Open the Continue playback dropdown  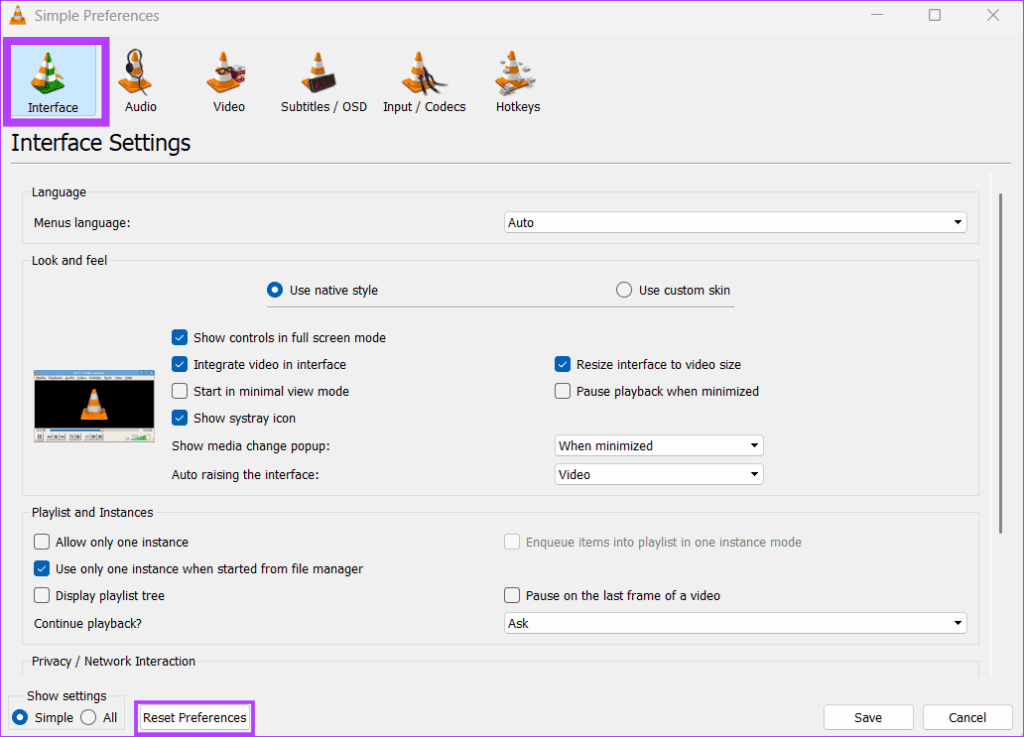tap(735, 622)
